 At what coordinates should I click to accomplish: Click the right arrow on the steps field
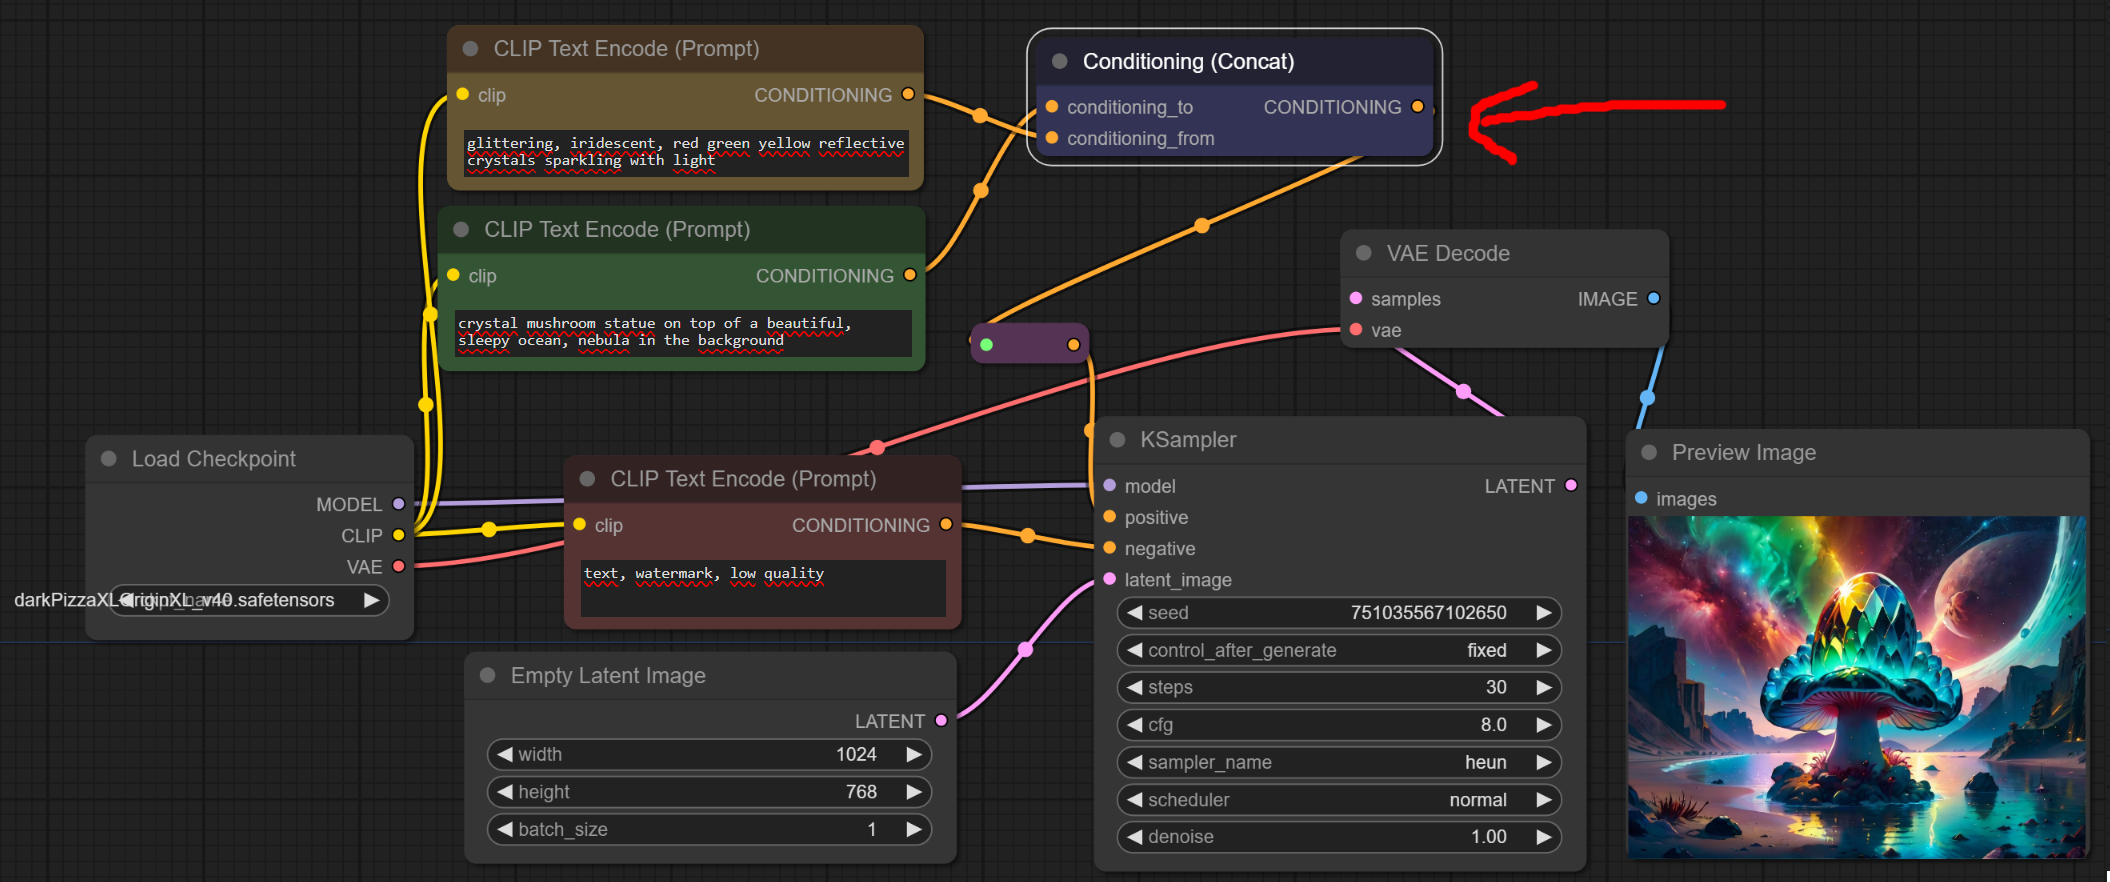(x=1543, y=687)
